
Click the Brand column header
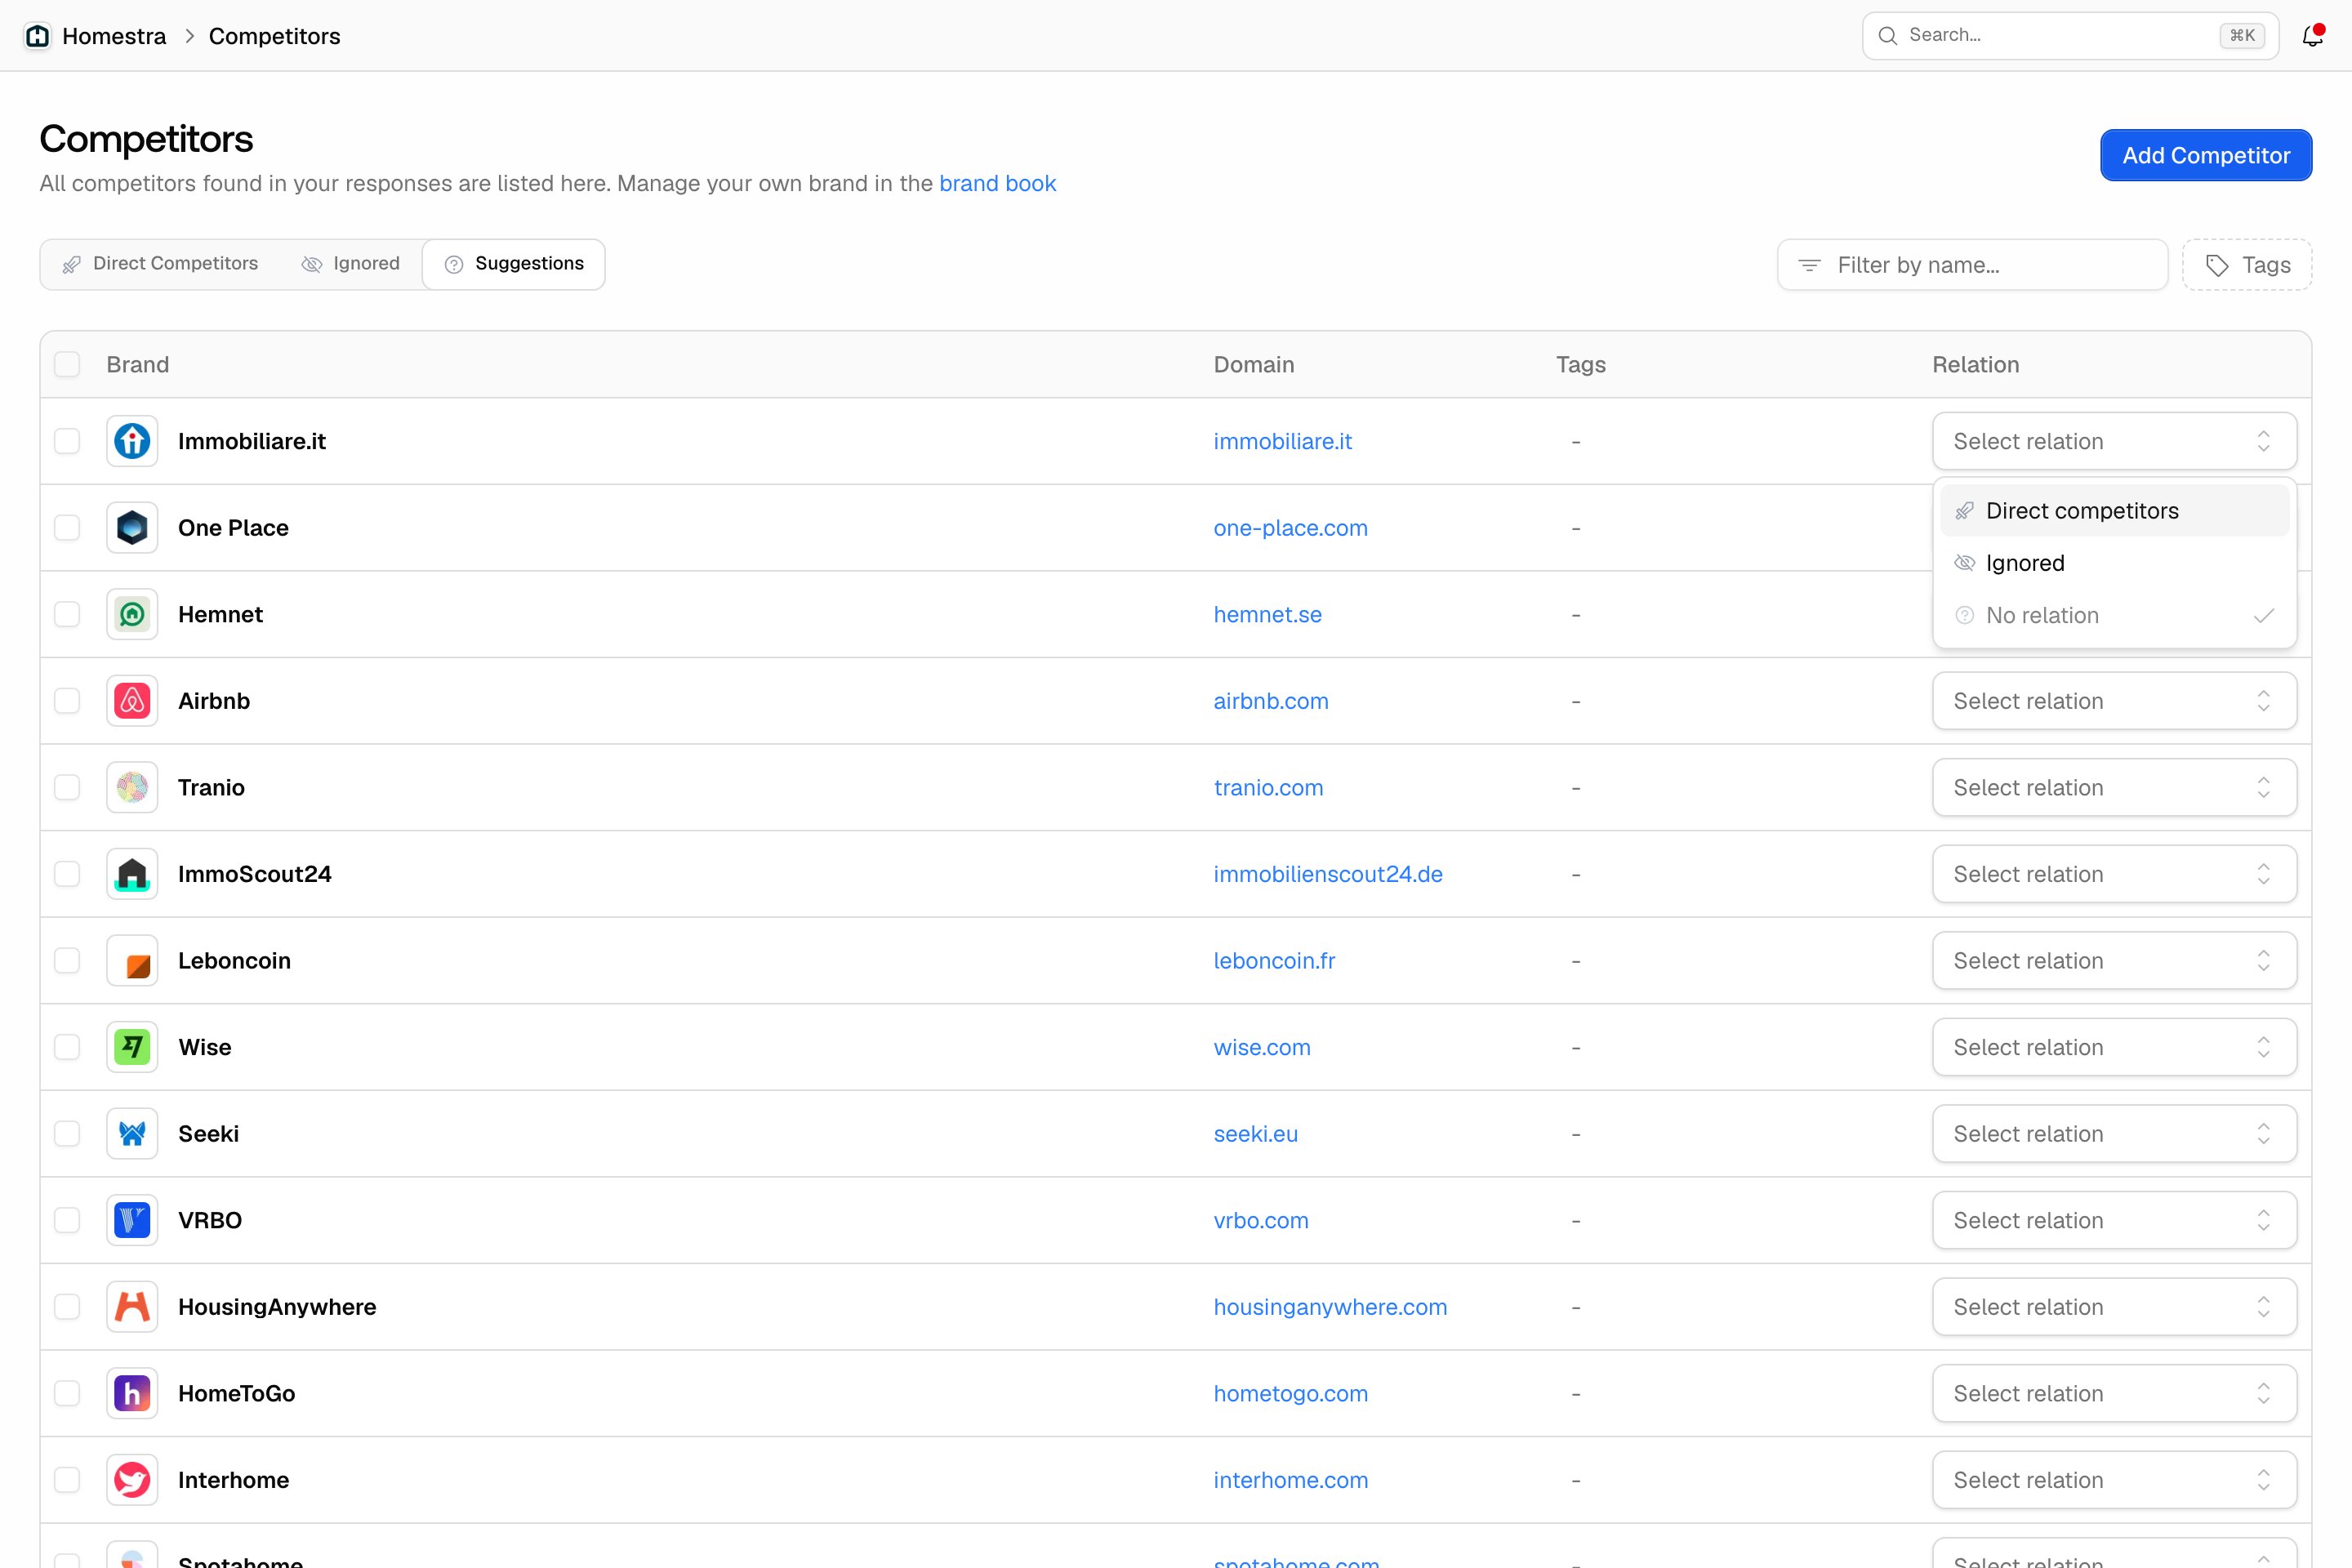[x=138, y=364]
